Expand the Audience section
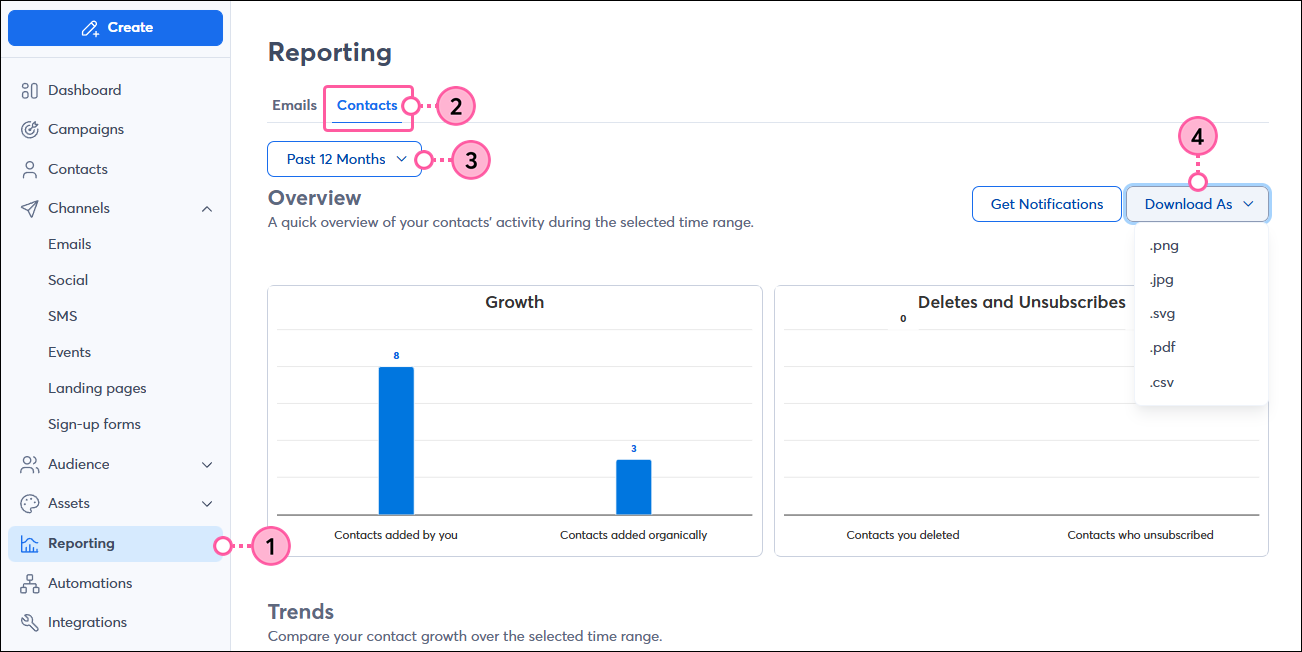This screenshot has width=1302, height=652. click(x=207, y=464)
